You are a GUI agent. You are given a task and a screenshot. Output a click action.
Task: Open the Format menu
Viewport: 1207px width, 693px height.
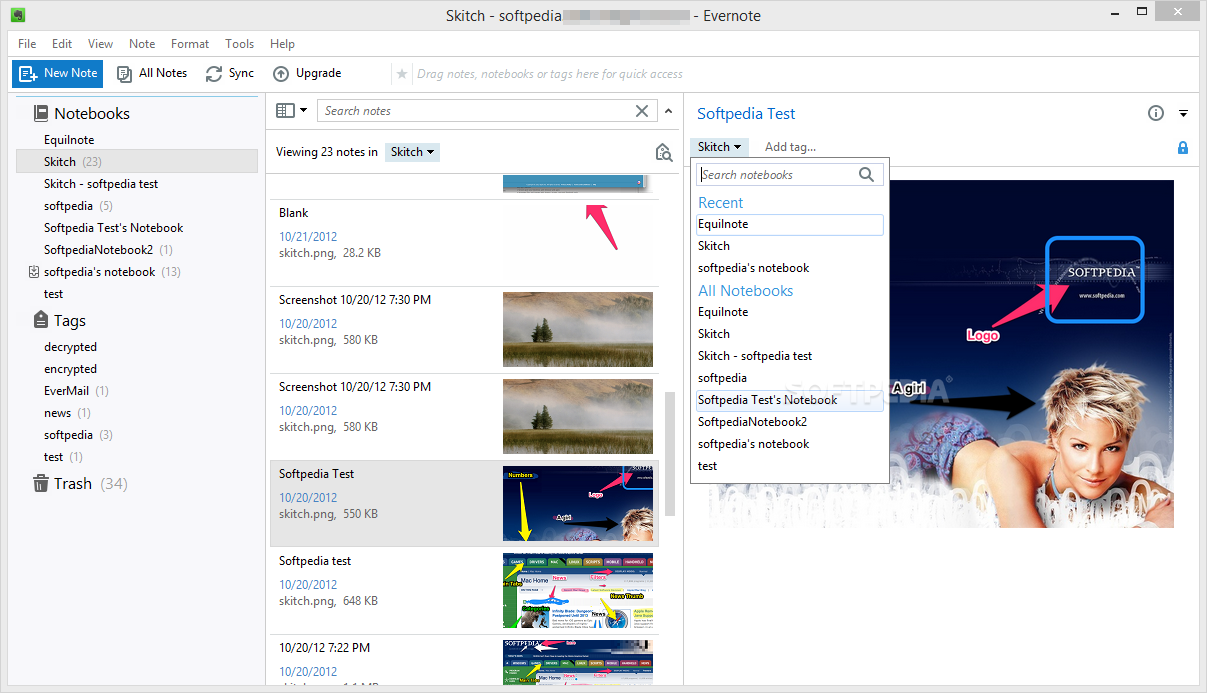coord(190,44)
